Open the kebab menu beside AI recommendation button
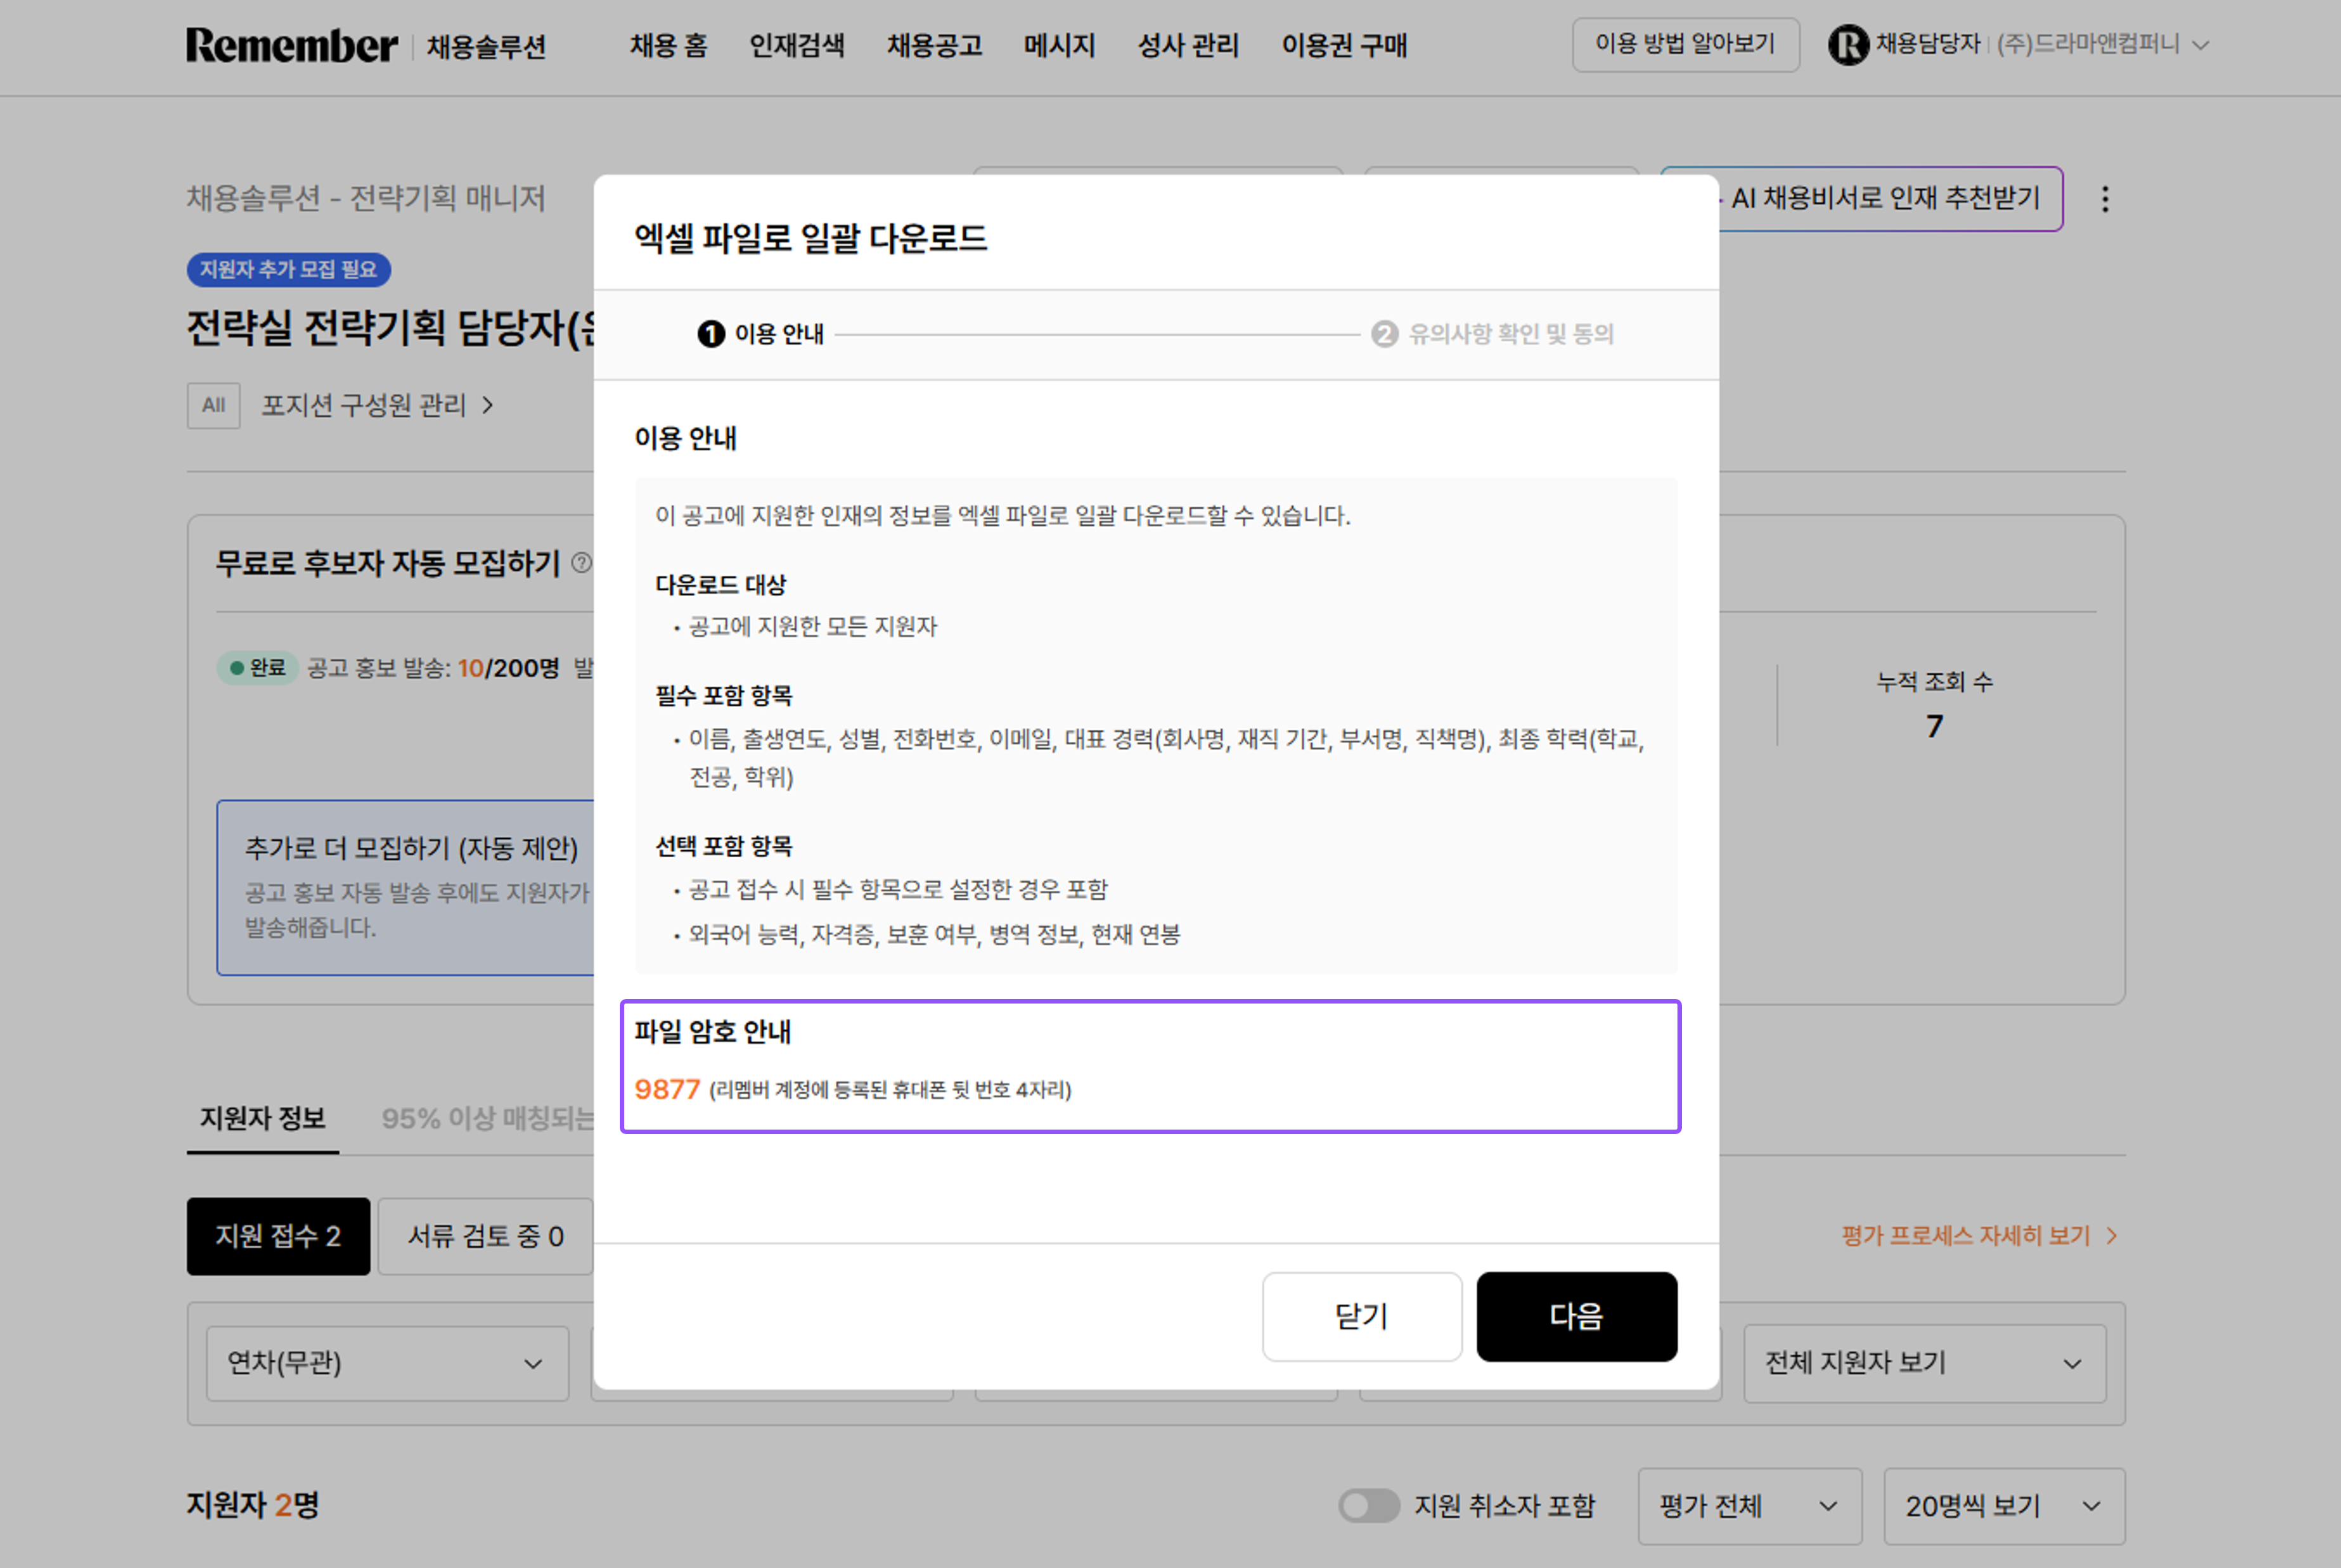The width and height of the screenshot is (2341, 1568). 2105,199
